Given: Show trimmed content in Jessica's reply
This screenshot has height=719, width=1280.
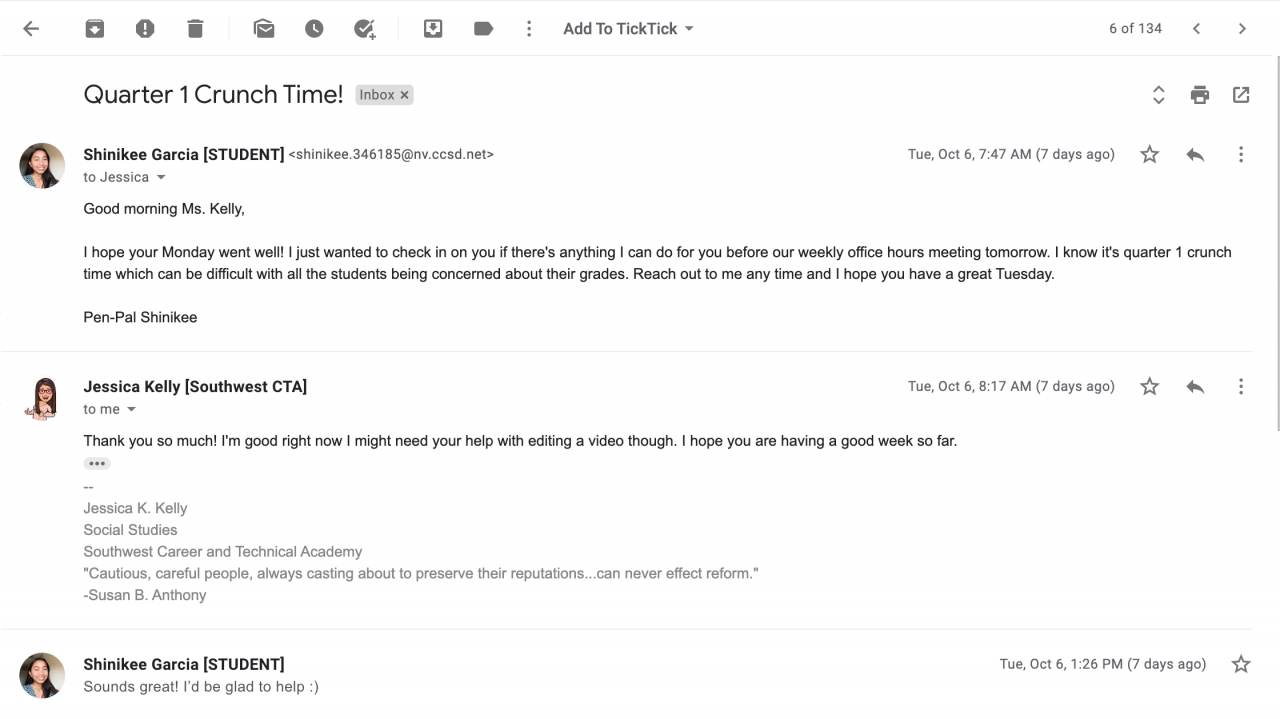Looking at the screenshot, I should pyautogui.click(x=97, y=464).
